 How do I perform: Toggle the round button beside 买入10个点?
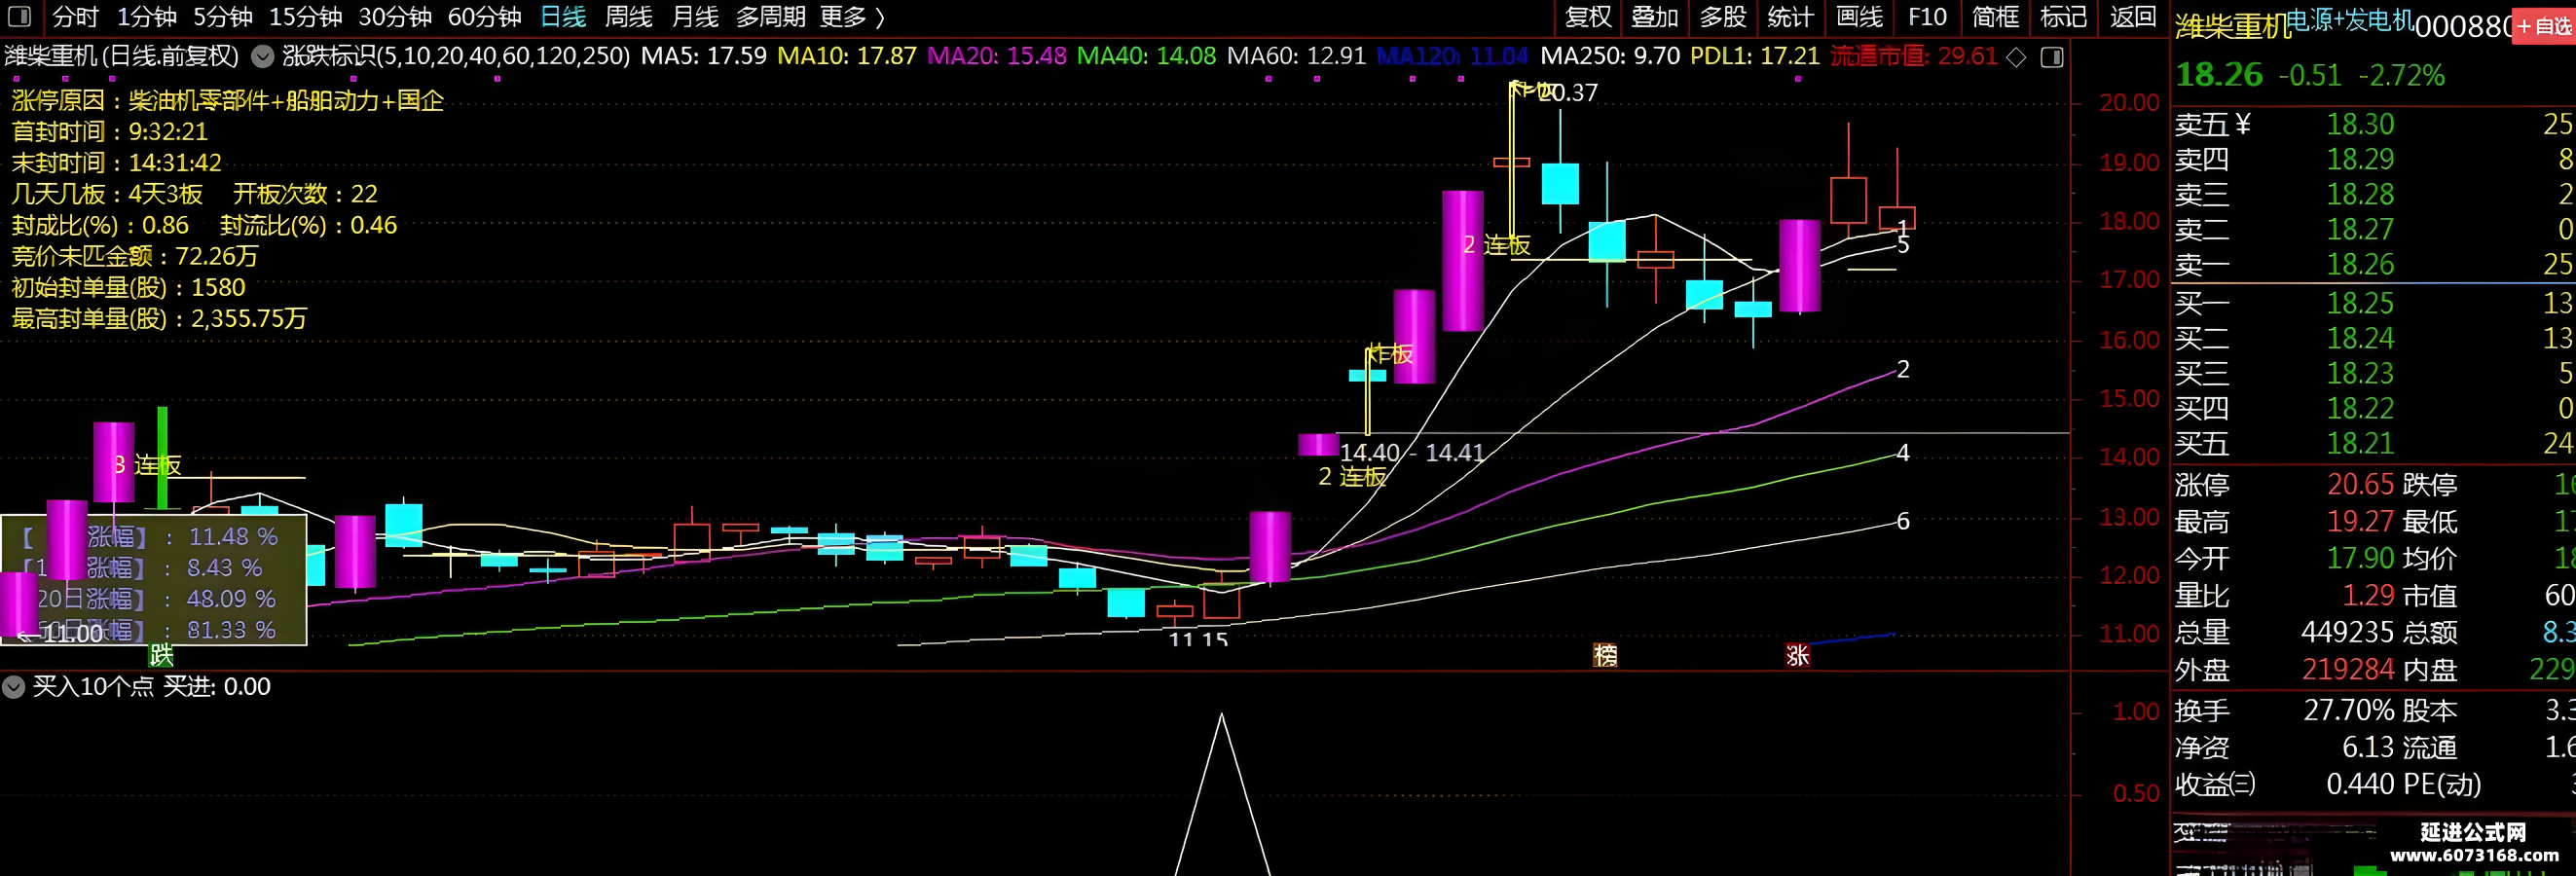13,687
